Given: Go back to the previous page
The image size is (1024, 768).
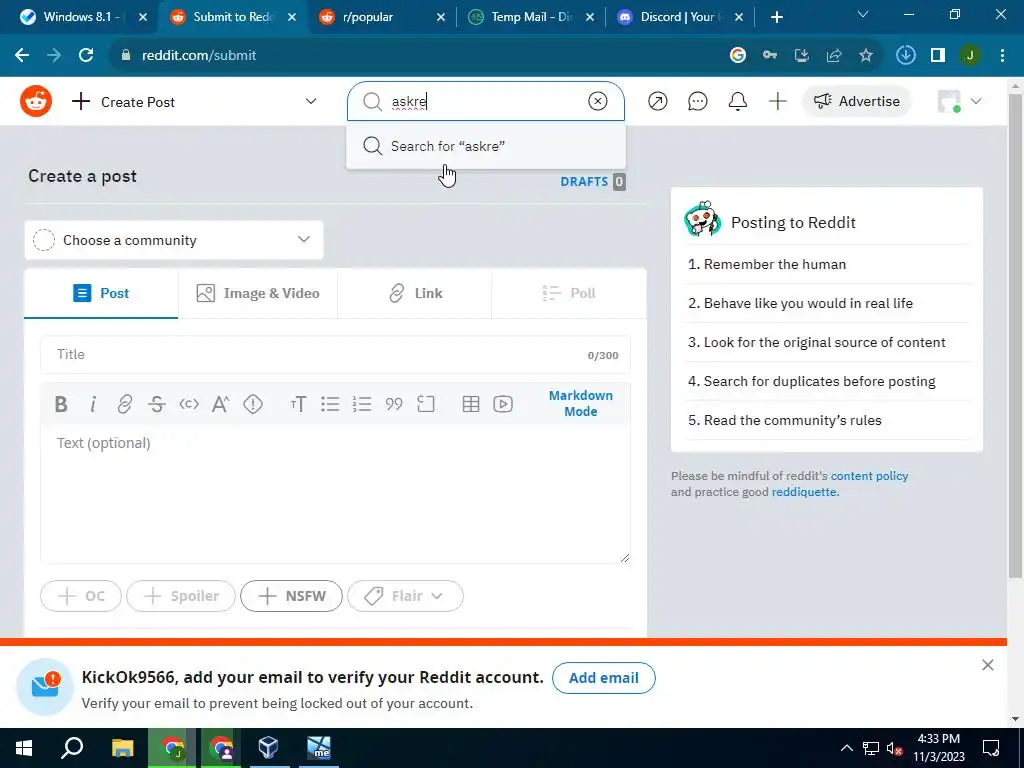Looking at the screenshot, I should tap(22, 56).
